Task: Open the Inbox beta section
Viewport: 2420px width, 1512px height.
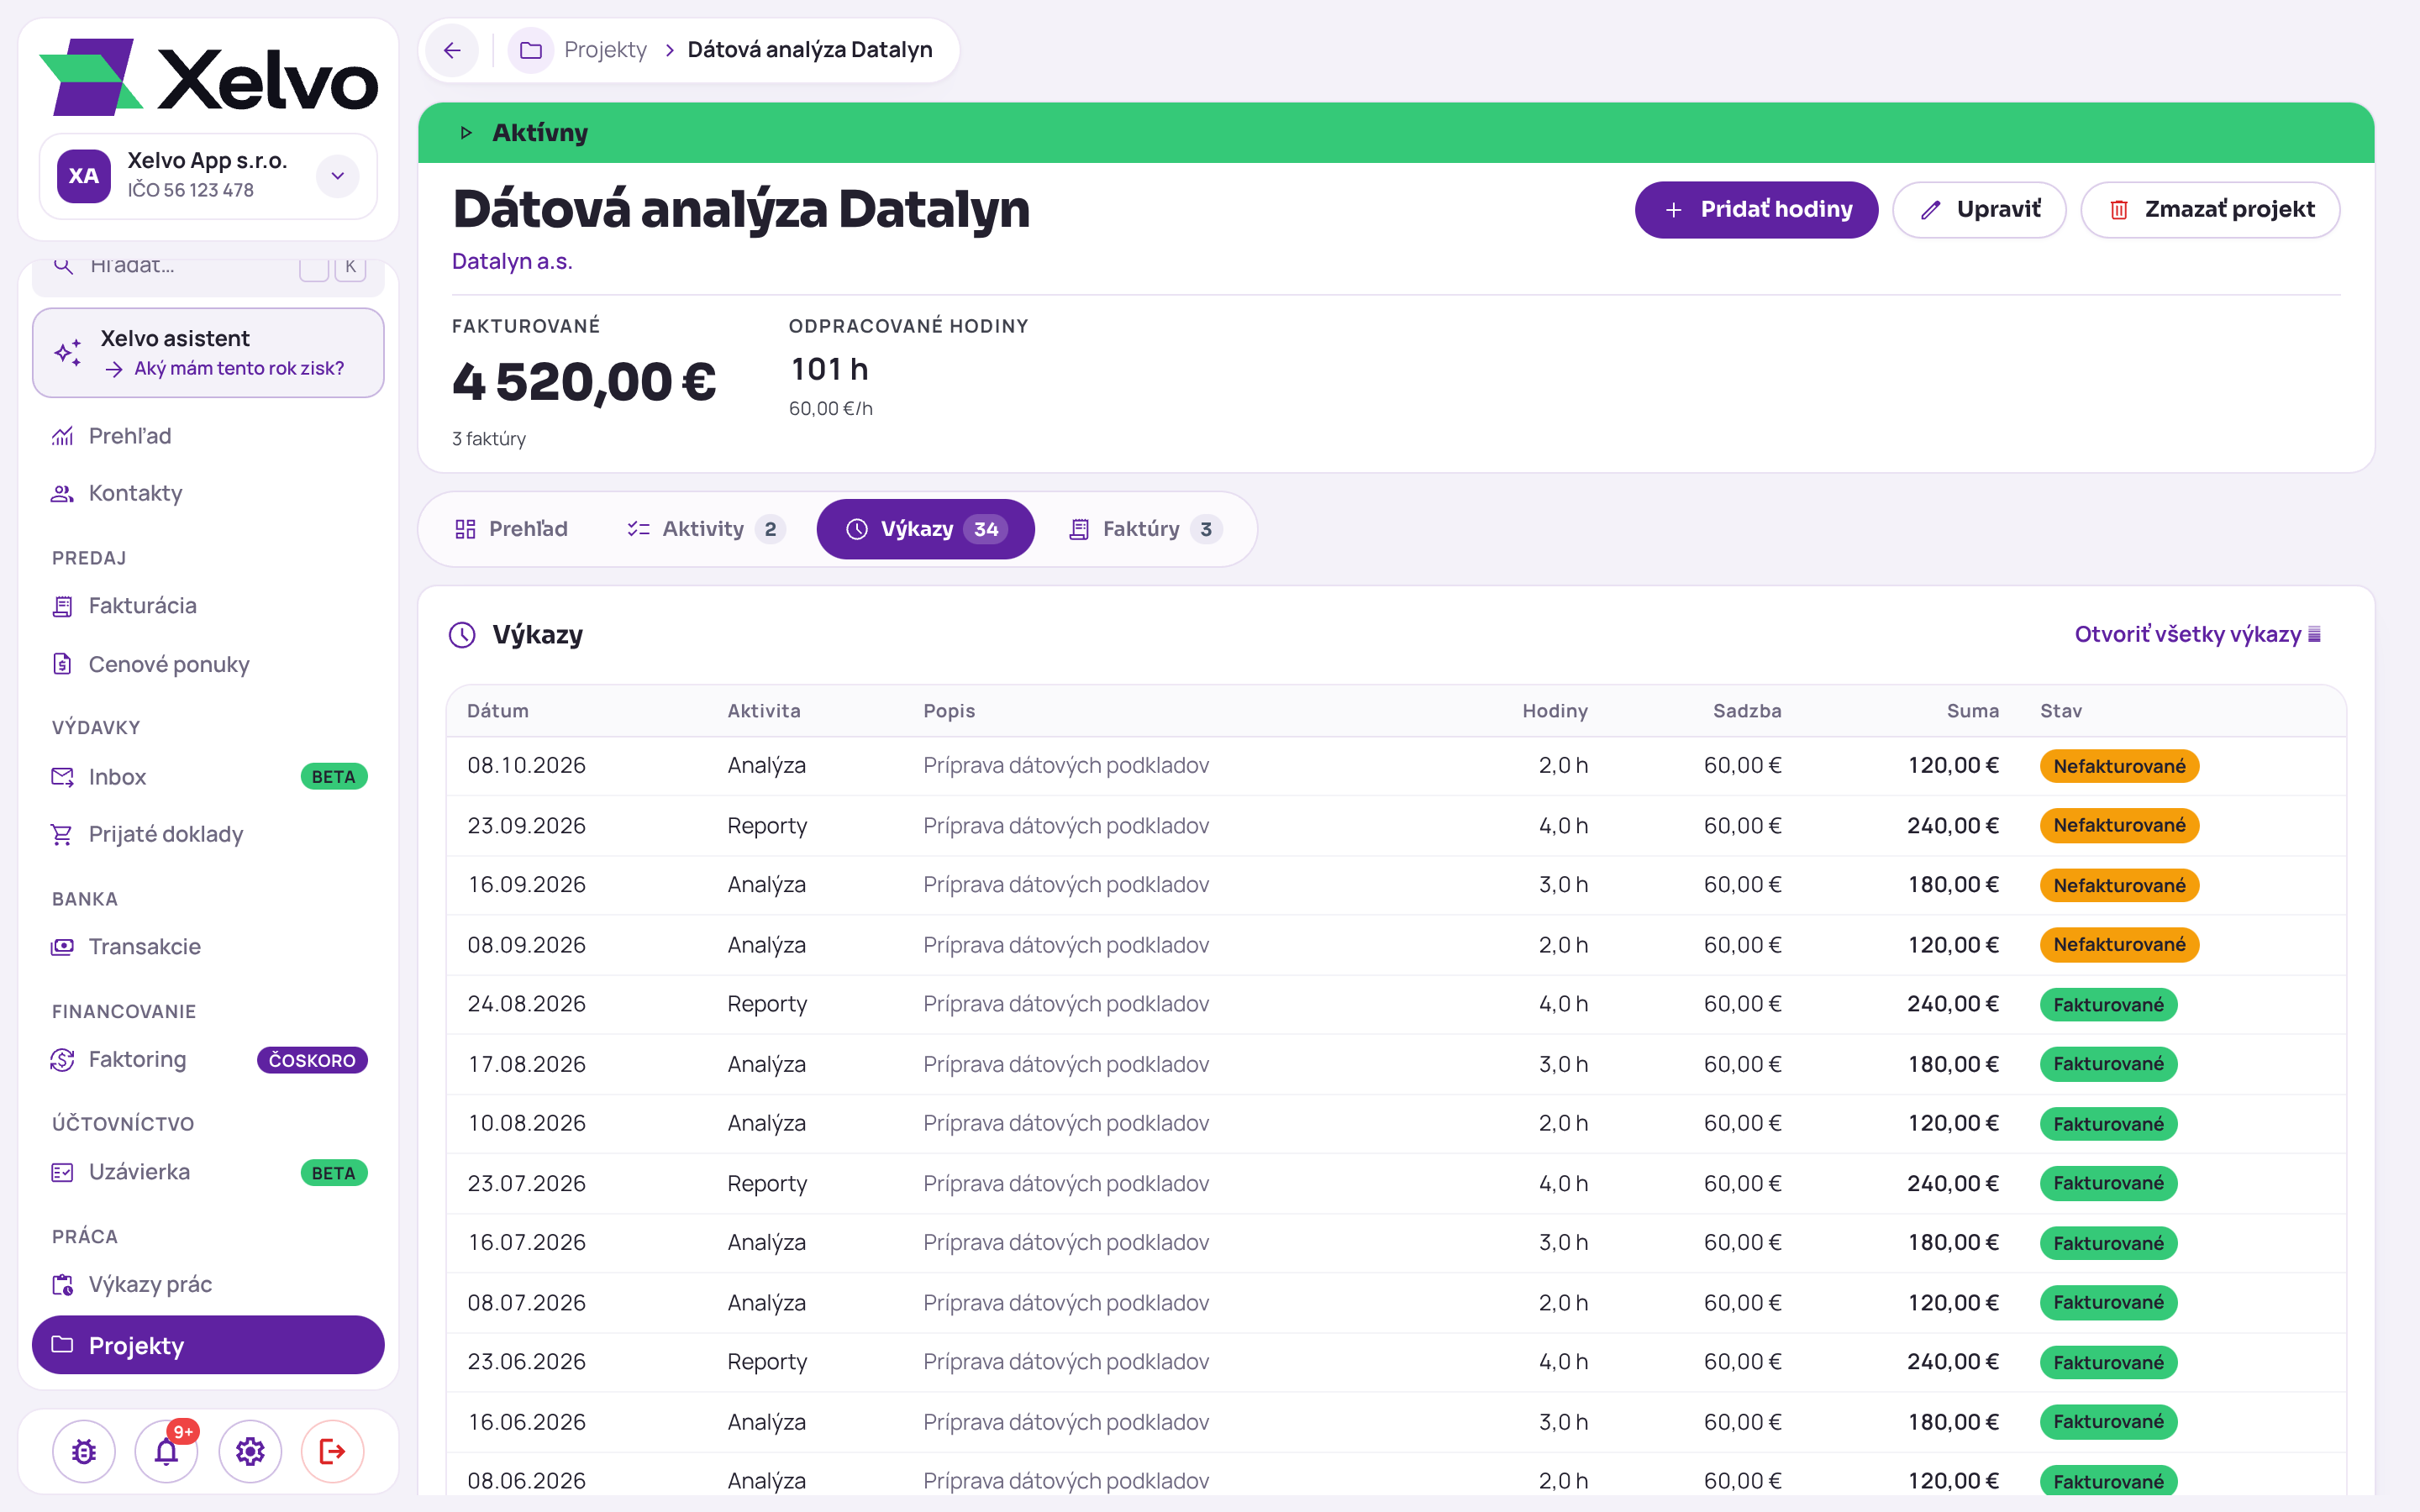Action: [x=208, y=777]
